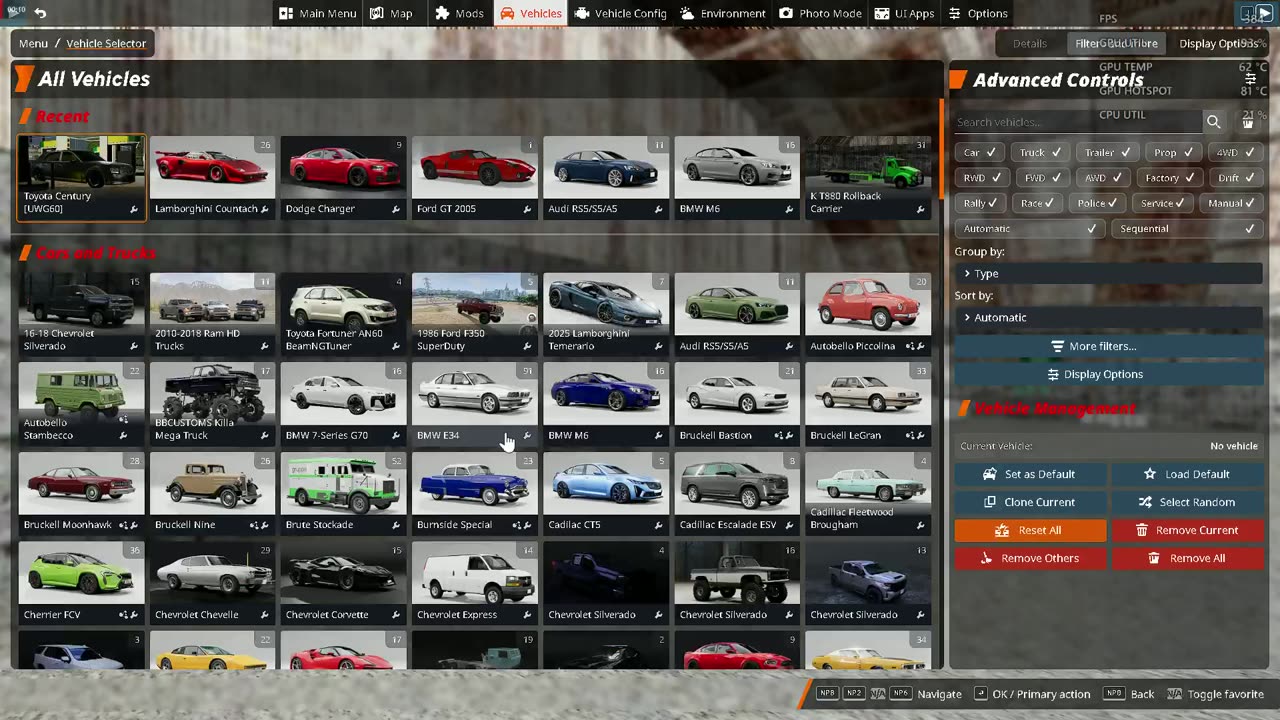The width and height of the screenshot is (1280, 720).
Task: Click the Remove Others button
Action: 1030,558
